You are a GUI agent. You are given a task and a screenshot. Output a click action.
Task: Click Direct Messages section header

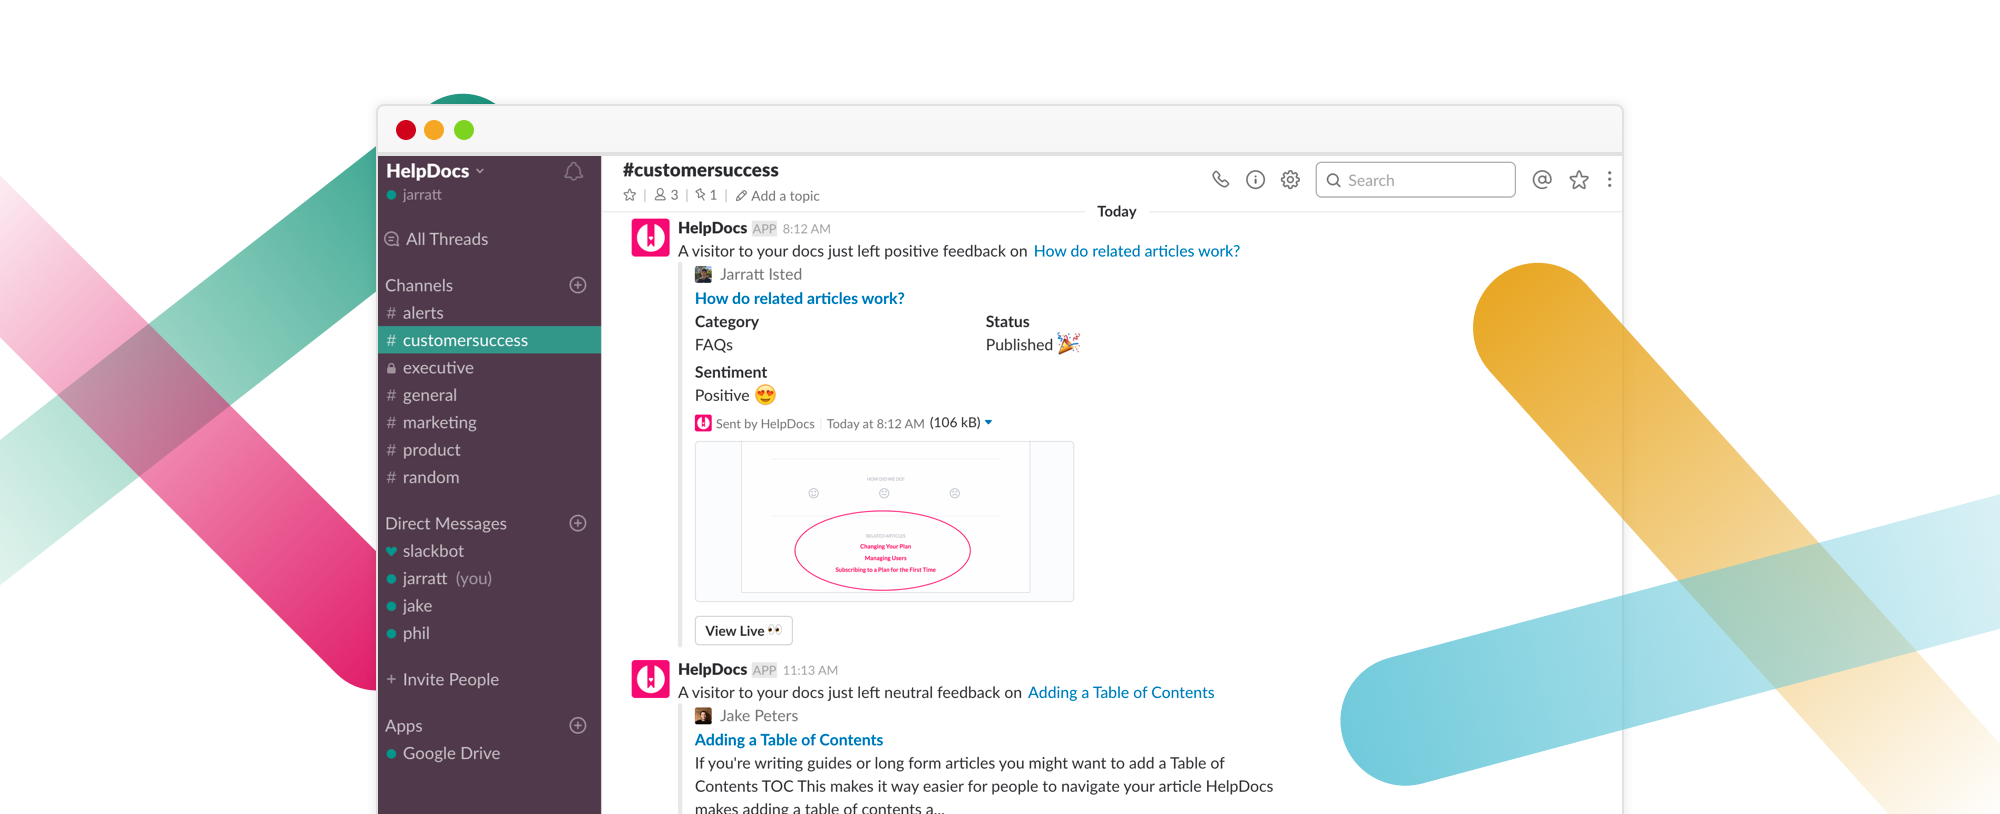446,523
